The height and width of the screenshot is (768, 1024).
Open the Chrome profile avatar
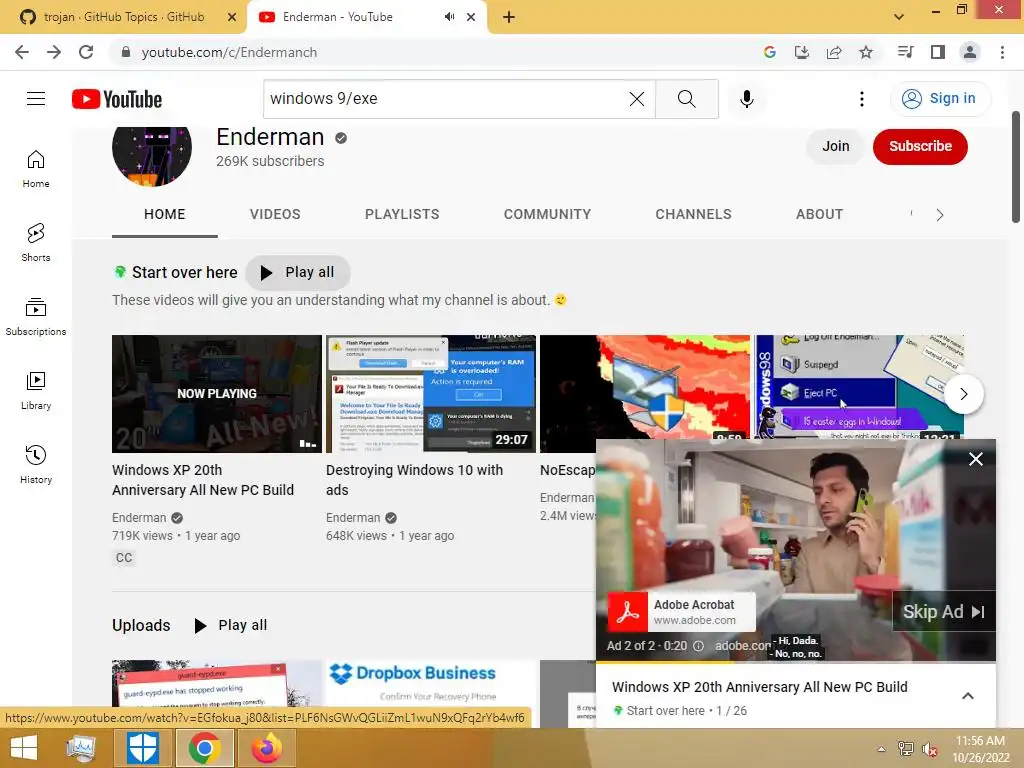[970, 52]
